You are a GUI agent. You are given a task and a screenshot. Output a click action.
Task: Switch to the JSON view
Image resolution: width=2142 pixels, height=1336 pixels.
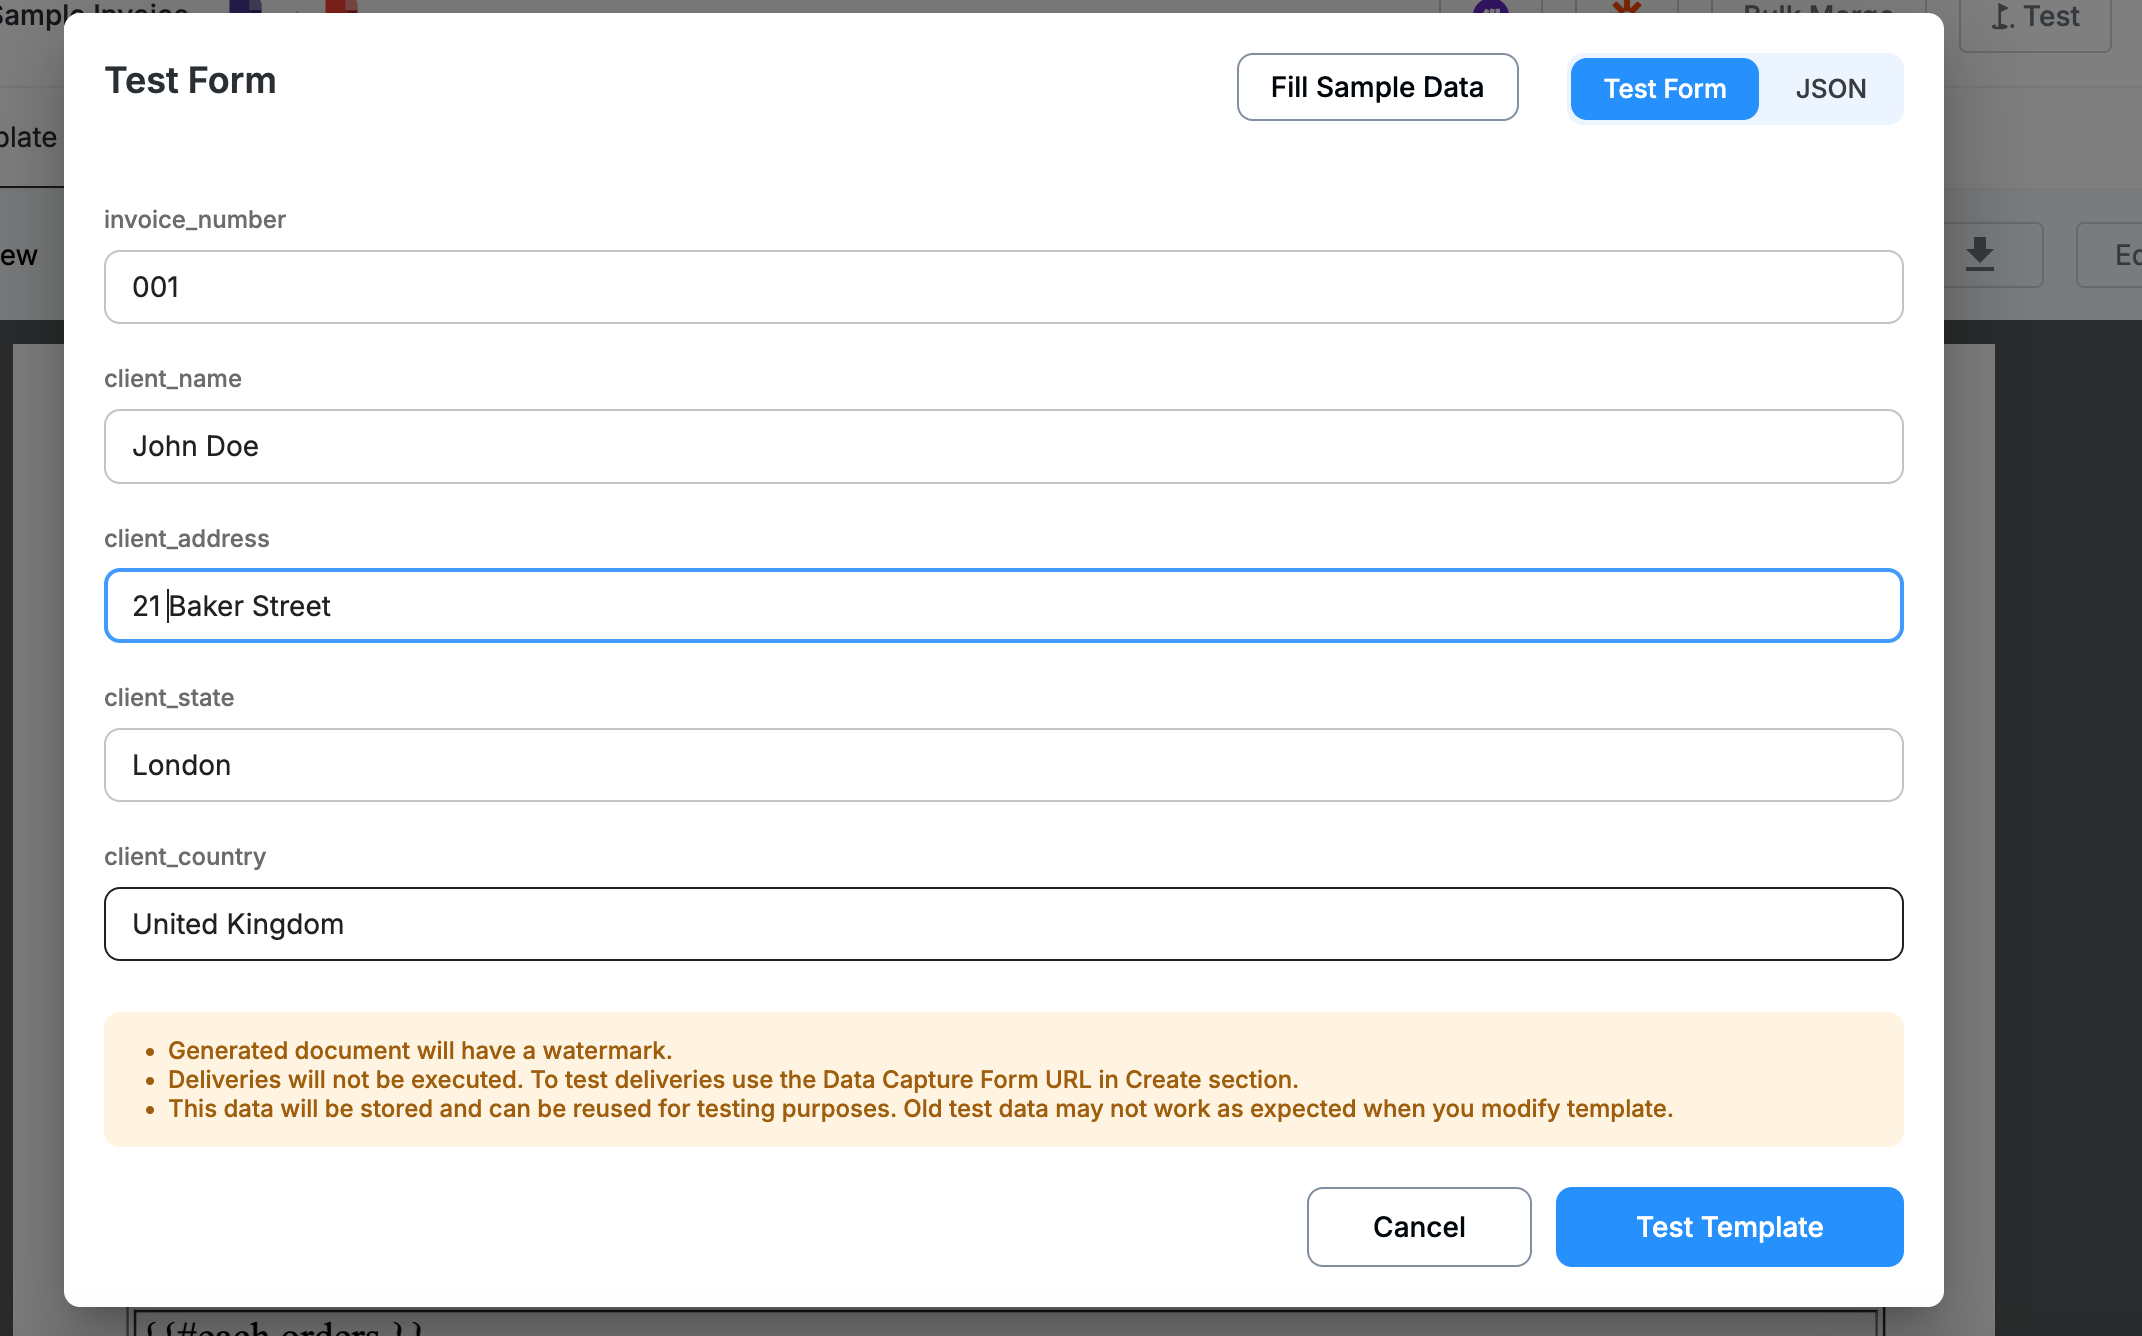tap(1830, 88)
